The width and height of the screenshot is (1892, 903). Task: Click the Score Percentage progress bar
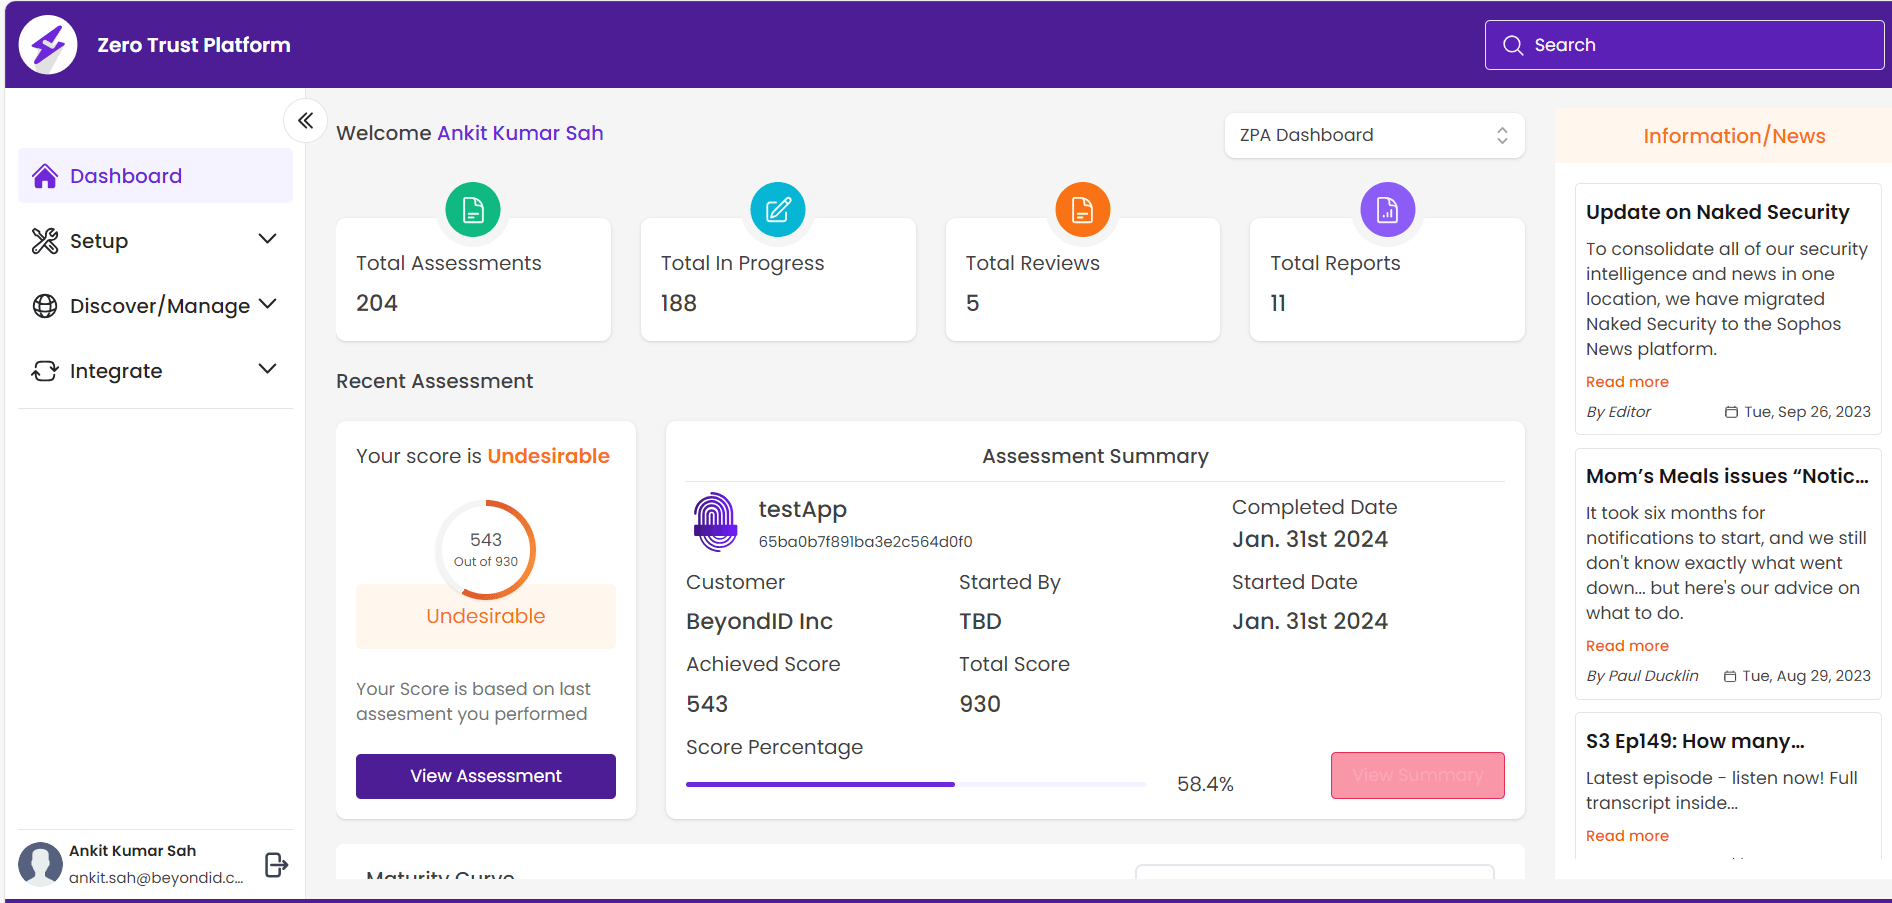(x=915, y=785)
